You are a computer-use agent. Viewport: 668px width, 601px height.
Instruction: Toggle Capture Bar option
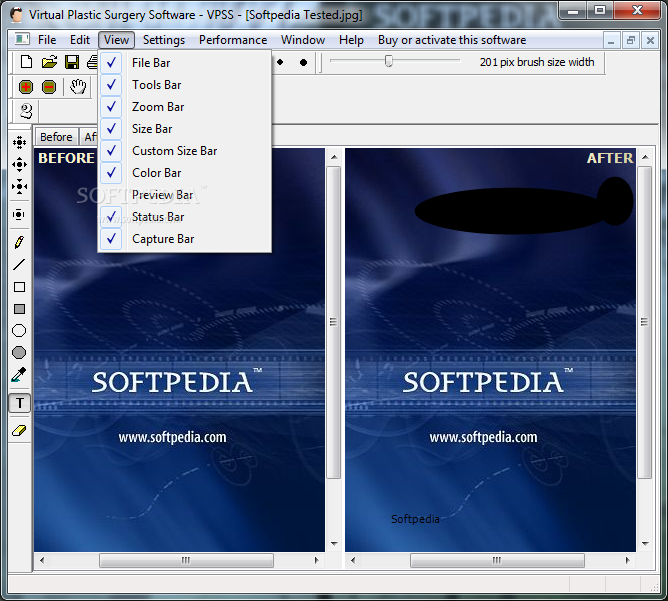pyautogui.click(x=185, y=239)
